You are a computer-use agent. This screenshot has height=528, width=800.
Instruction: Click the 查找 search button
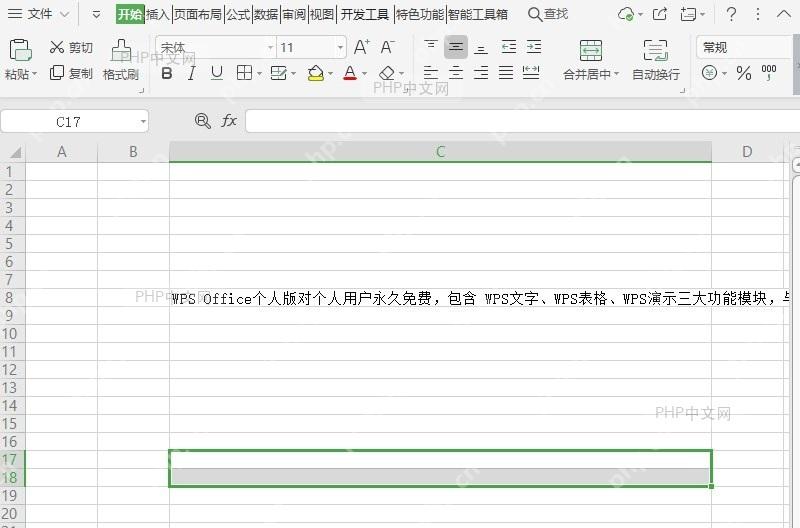(x=548, y=14)
